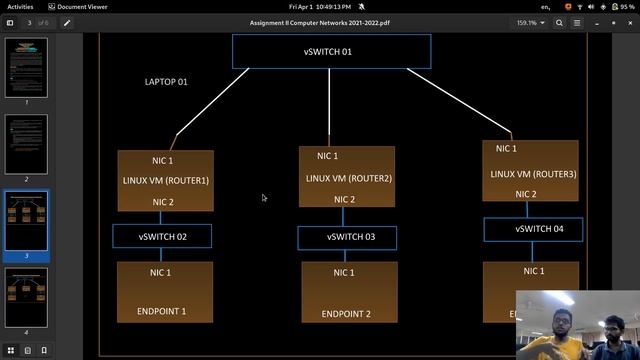
Task: Click the vSWITCH 02 box
Action: [x=162, y=236]
